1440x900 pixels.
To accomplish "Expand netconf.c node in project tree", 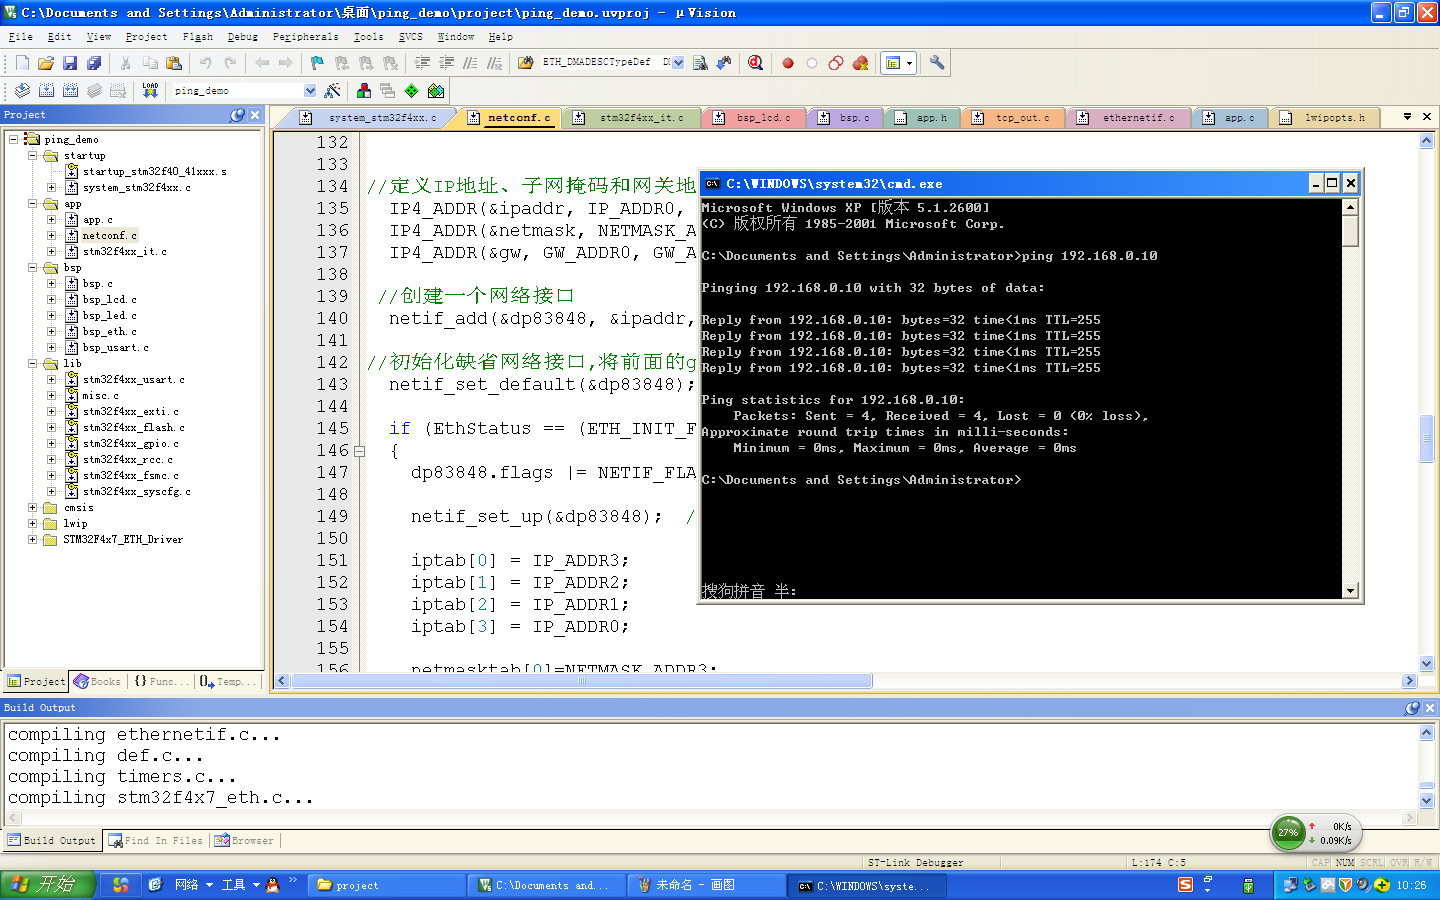I will point(52,236).
